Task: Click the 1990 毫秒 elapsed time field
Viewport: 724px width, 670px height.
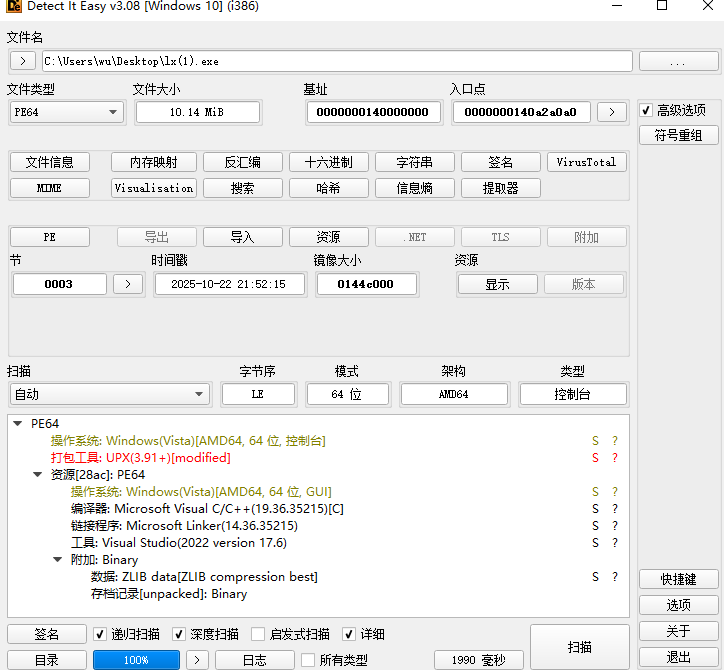Action: (x=479, y=660)
